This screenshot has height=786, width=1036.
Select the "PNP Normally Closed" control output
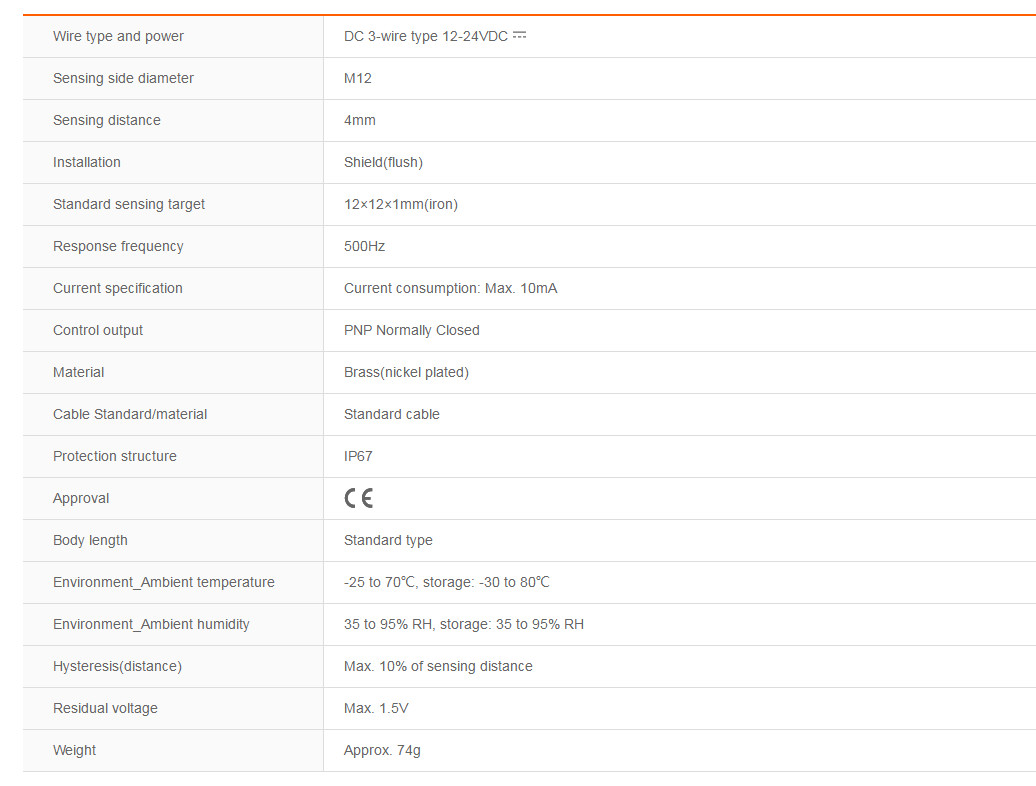412,330
